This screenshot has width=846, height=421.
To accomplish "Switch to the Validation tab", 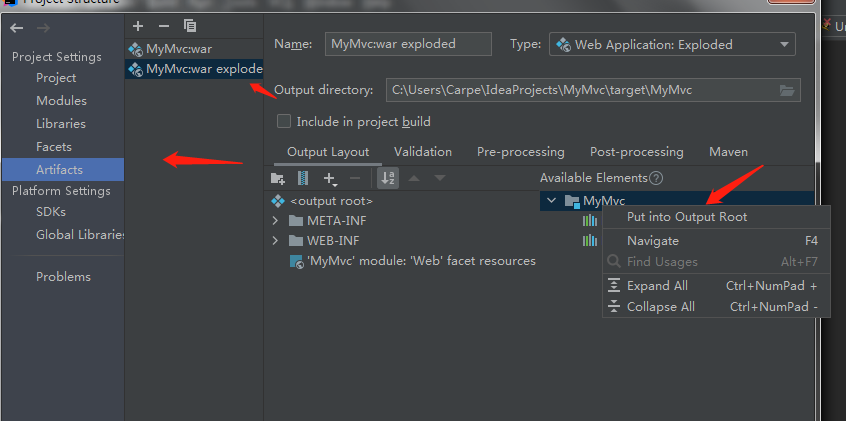I will coord(423,152).
